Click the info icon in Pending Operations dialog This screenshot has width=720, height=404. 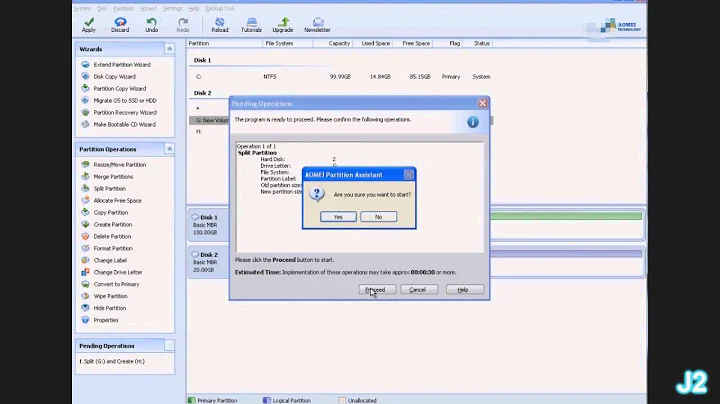(473, 122)
